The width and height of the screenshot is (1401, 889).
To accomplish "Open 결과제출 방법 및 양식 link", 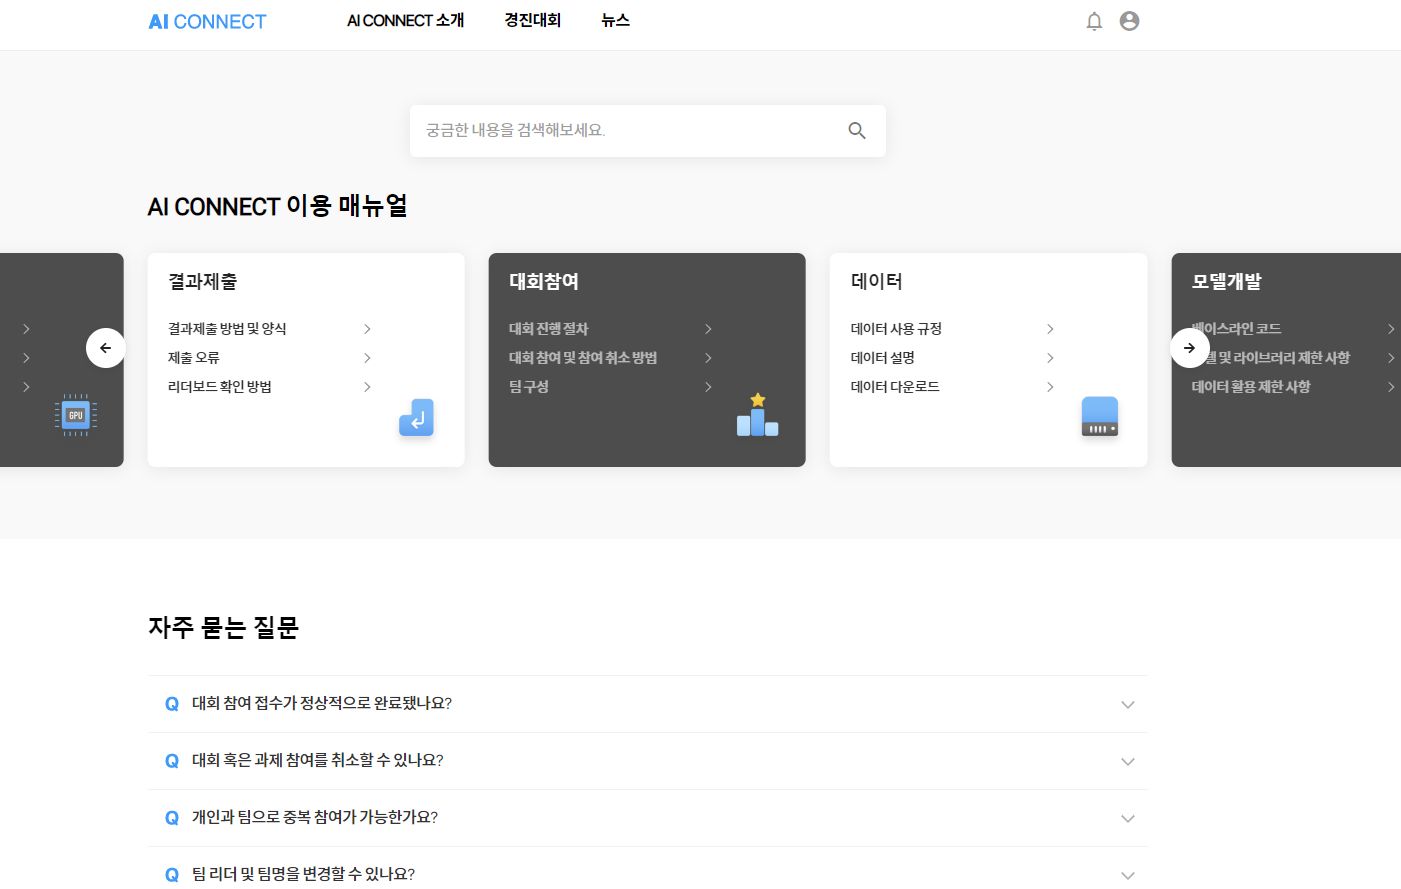I will click(227, 329).
